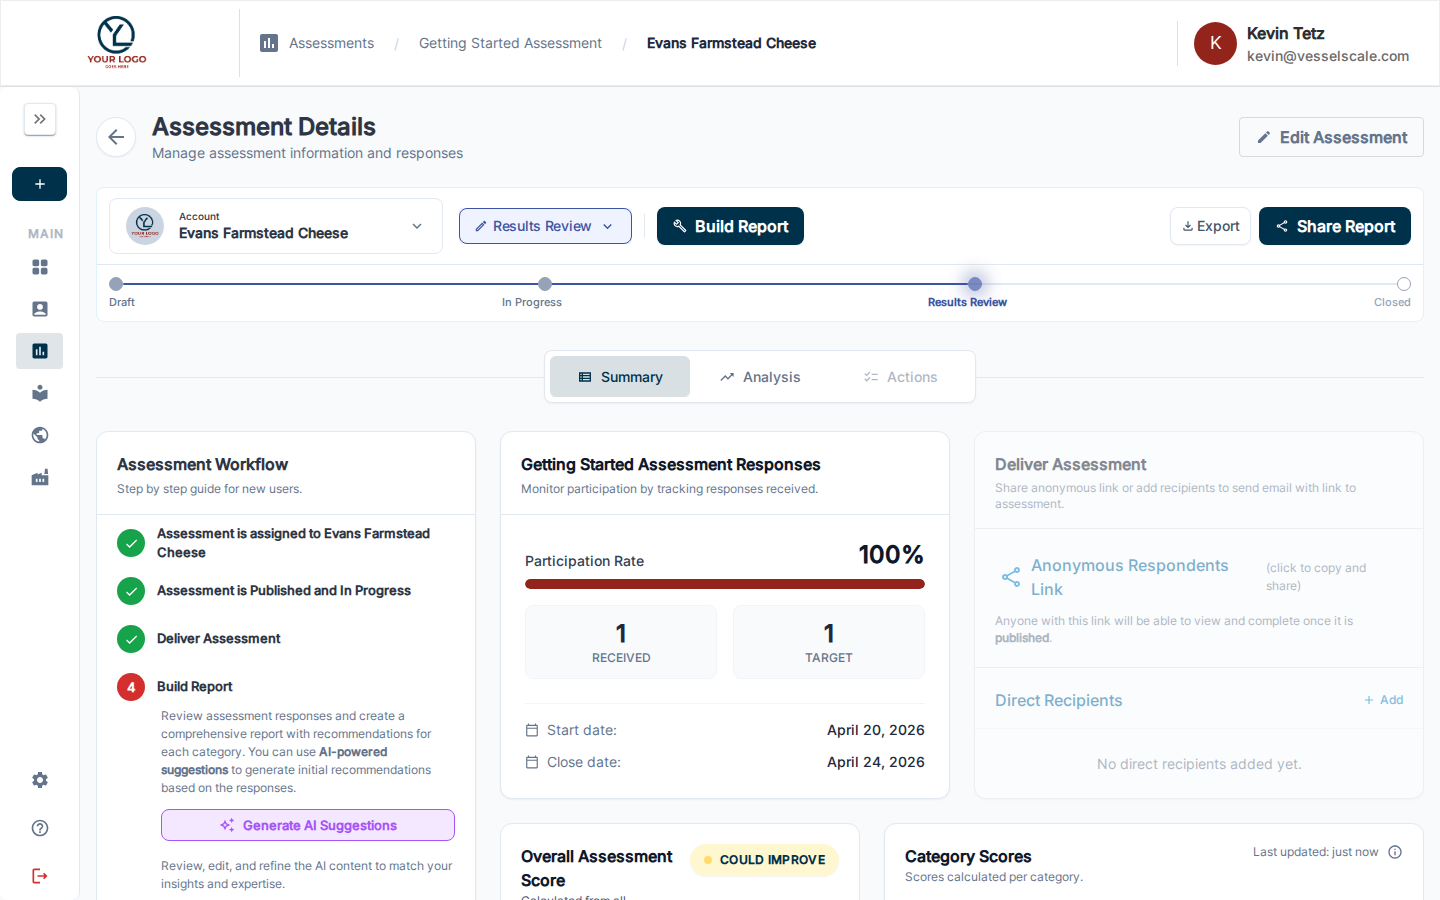Click Share Report button
This screenshot has height=900, width=1440.
click(1335, 226)
